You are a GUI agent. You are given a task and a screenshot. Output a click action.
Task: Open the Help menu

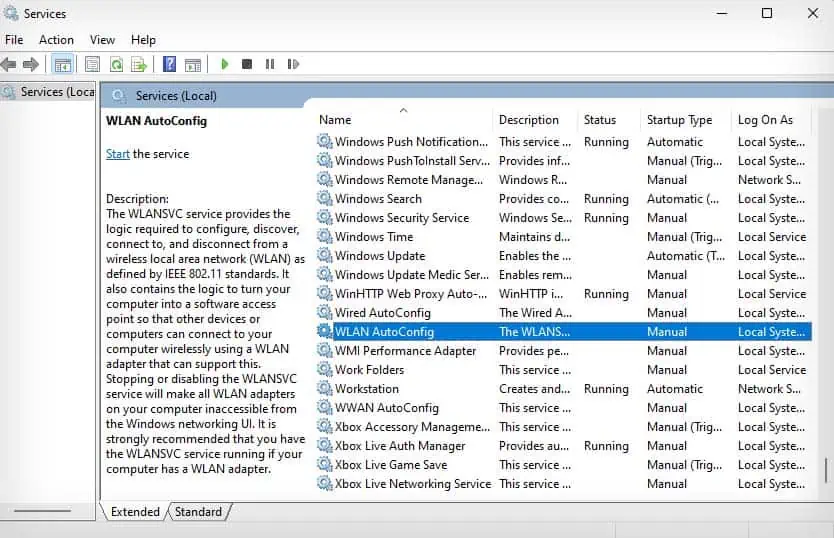(143, 40)
